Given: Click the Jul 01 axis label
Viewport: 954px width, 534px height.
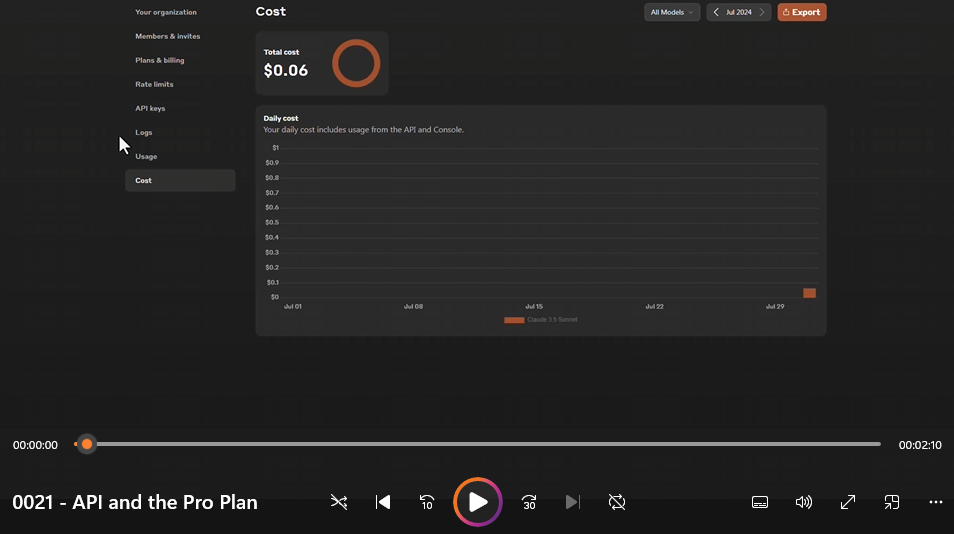Looking at the screenshot, I should point(293,307).
